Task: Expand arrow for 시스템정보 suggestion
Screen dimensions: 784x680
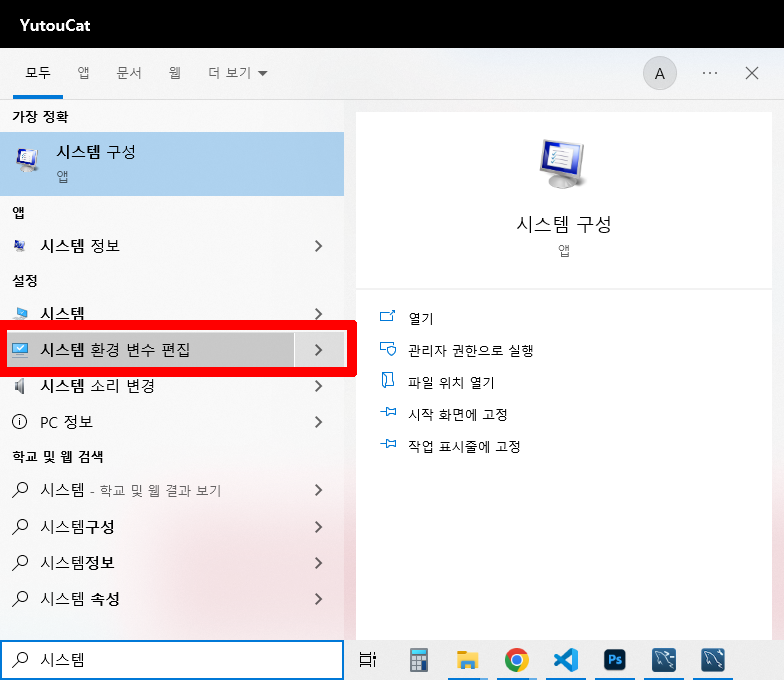Action: [x=318, y=562]
